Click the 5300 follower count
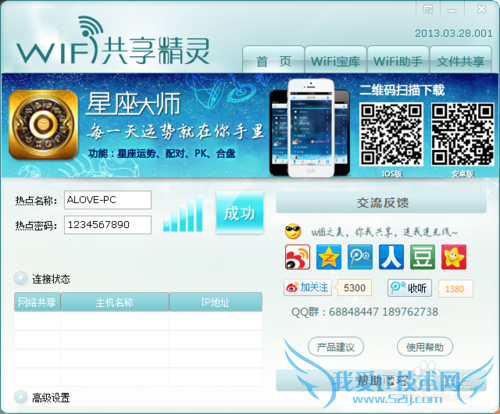Image resolution: width=500 pixels, height=414 pixels. coord(354,288)
